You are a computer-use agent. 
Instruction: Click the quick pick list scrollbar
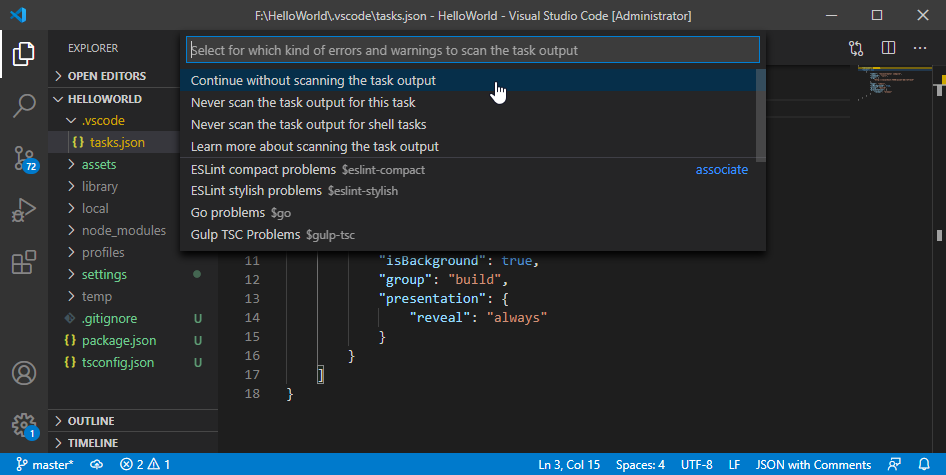coord(760,115)
